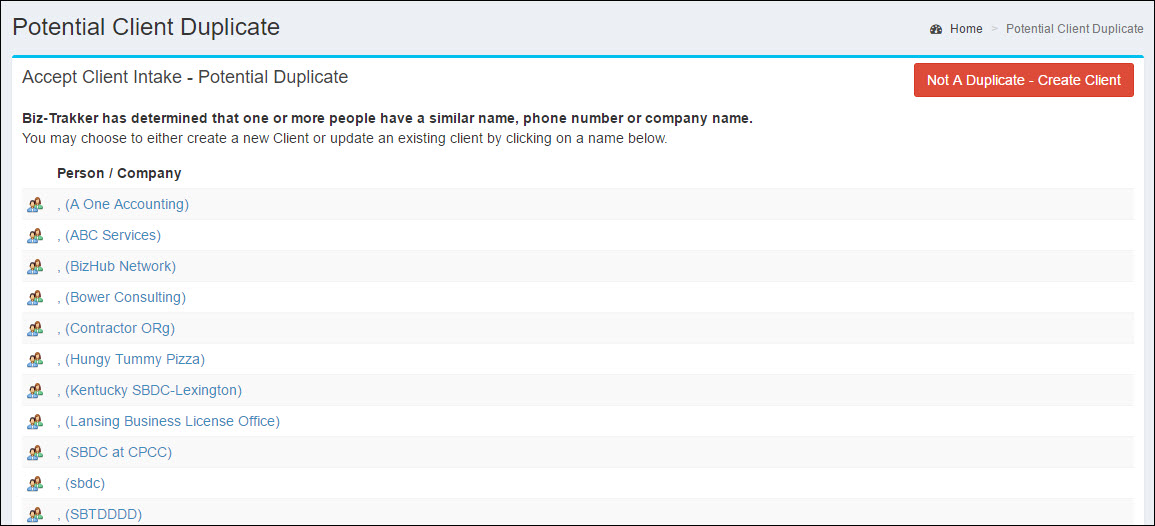Screen dimensions: 1155x526
Task: Open Kentucky SBDC-Lexington client link
Action: point(150,390)
